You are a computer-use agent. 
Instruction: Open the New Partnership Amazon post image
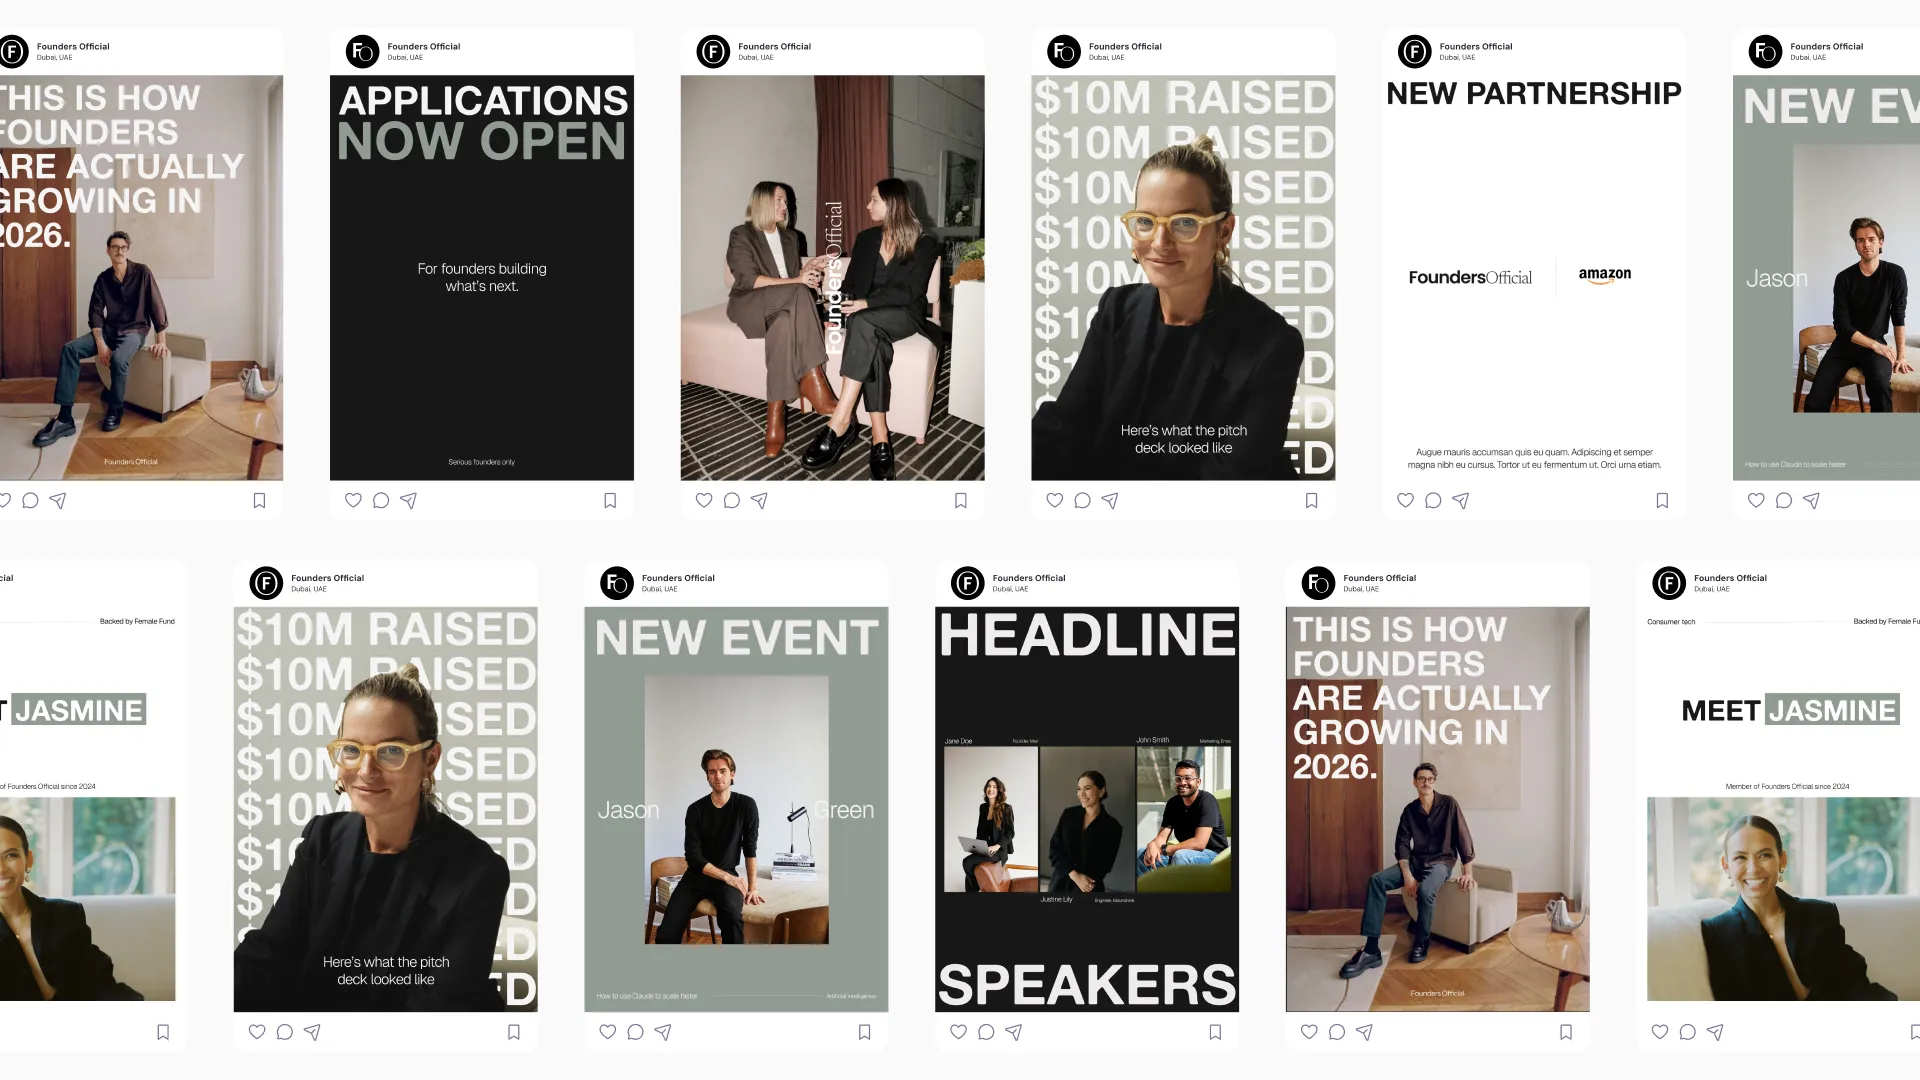[x=1534, y=278]
